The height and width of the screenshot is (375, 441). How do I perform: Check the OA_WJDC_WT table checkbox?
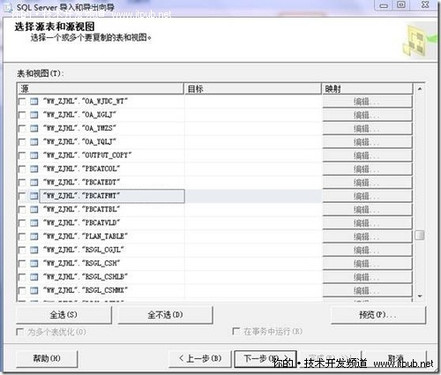click(x=22, y=101)
